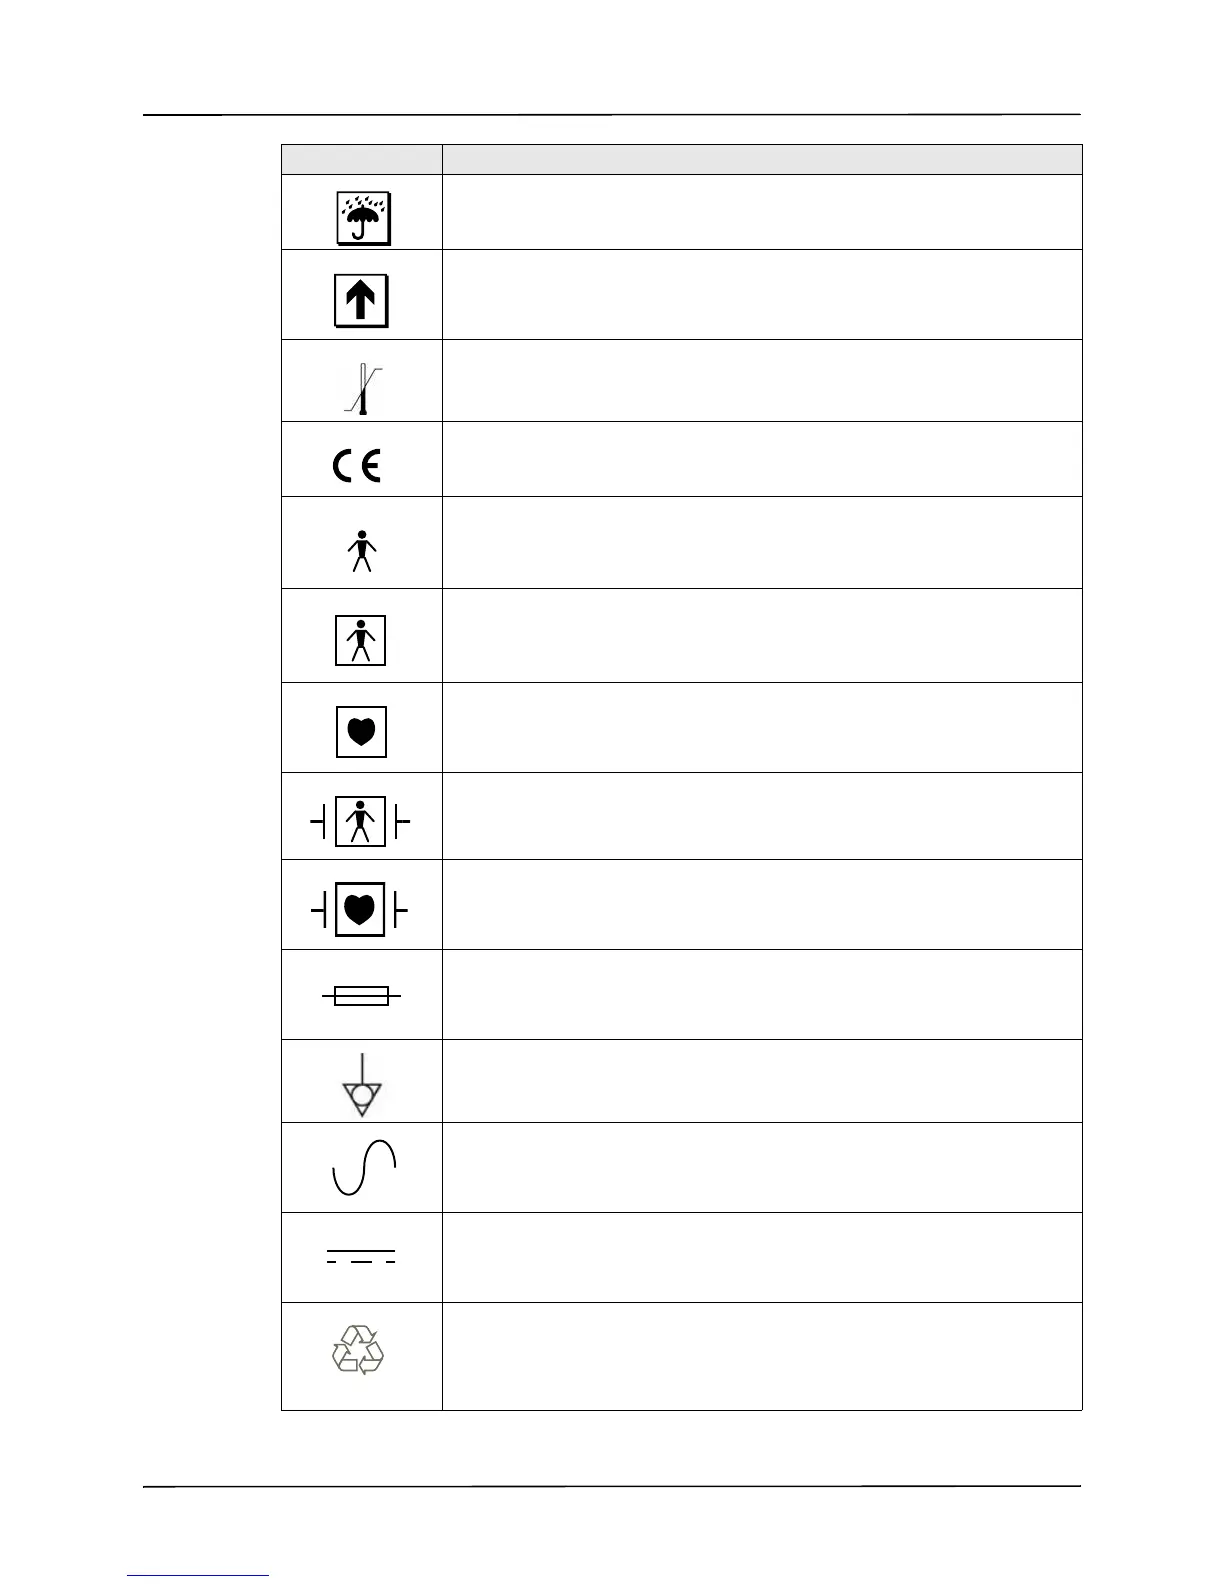Click the unboxed human figure symbol
The image size is (1224, 1584).
coord(362,551)
